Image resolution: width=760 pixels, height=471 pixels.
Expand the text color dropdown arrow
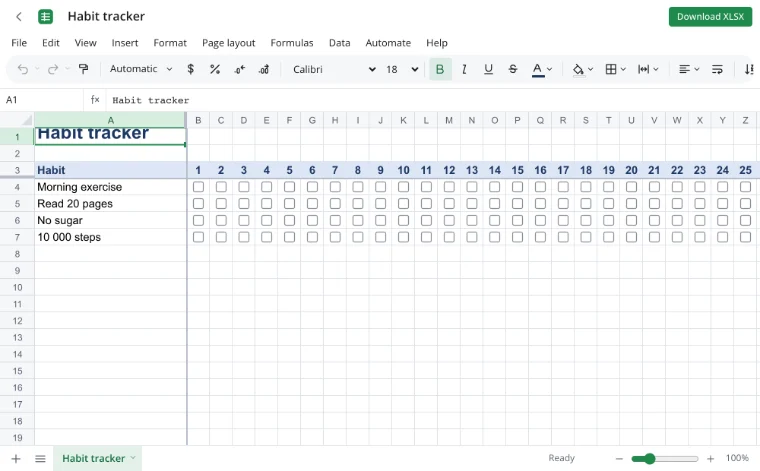pos(550,69)
